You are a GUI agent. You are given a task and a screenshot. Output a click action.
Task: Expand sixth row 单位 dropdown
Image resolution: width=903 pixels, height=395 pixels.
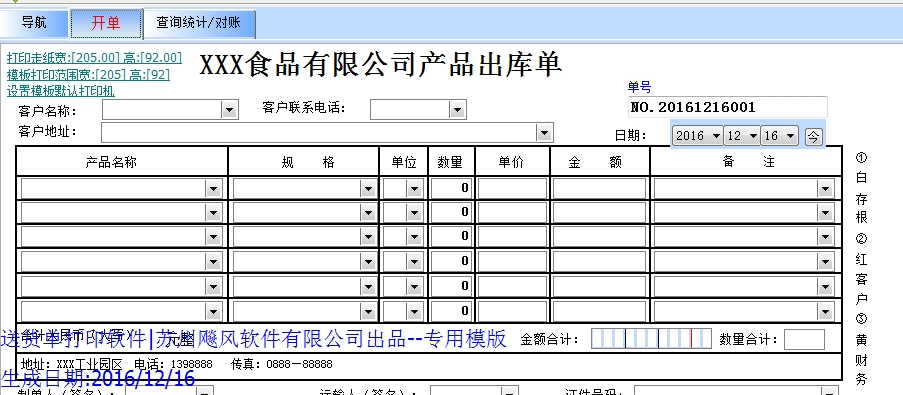tap(414, 312)
